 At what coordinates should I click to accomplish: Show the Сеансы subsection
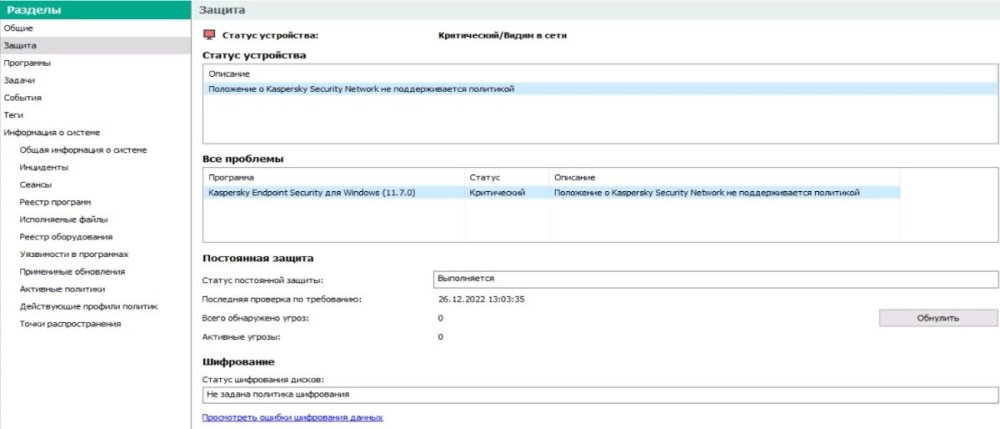36,185
